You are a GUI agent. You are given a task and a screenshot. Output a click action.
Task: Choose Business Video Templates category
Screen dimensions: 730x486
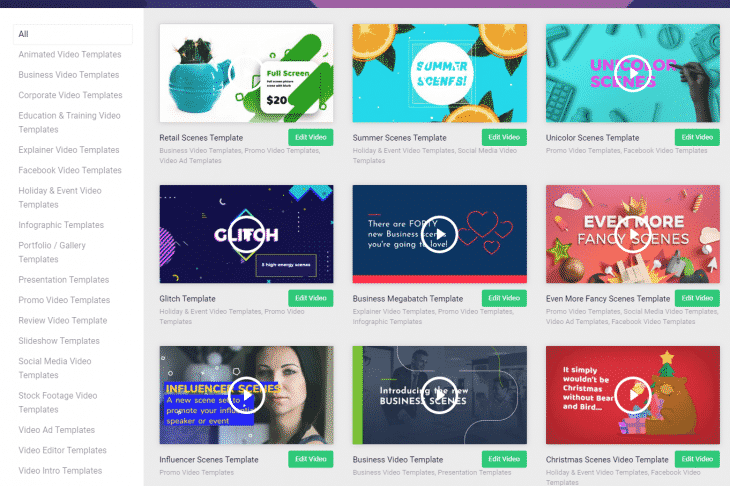click(x=69, y=75)
